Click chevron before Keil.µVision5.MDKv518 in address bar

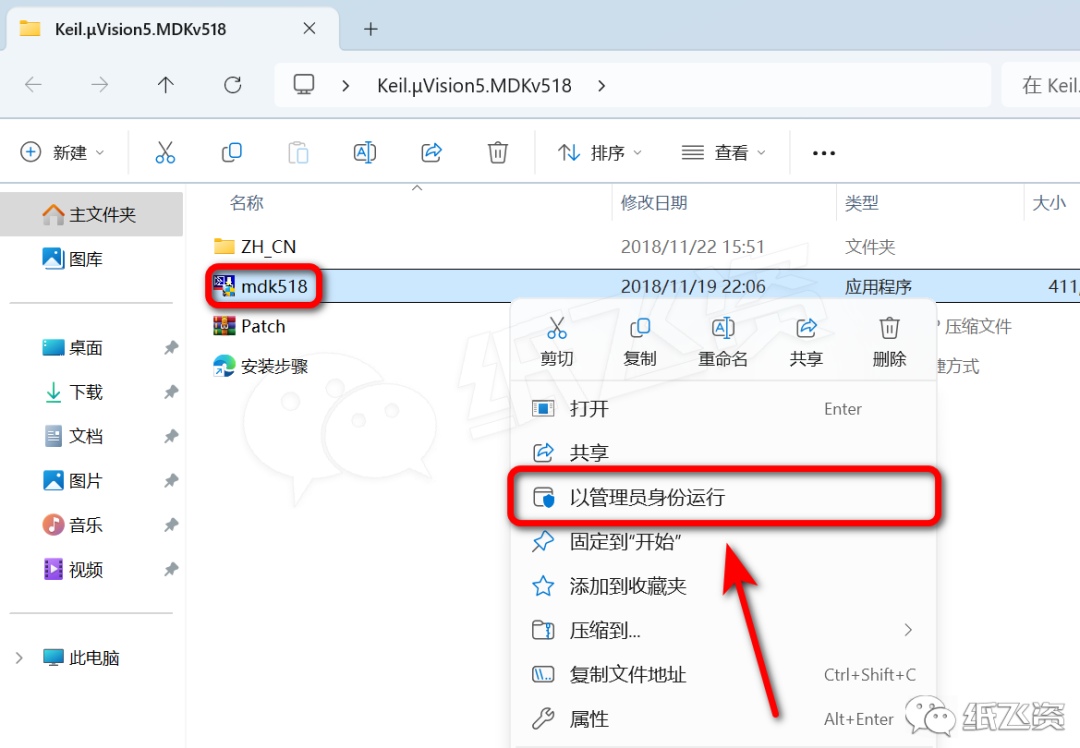(346, 85)
